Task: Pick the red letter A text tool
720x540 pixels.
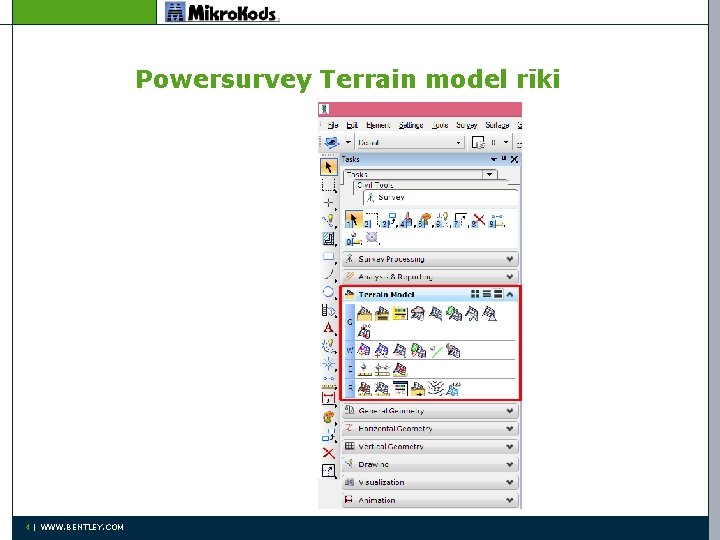Action: coord(328,328)
